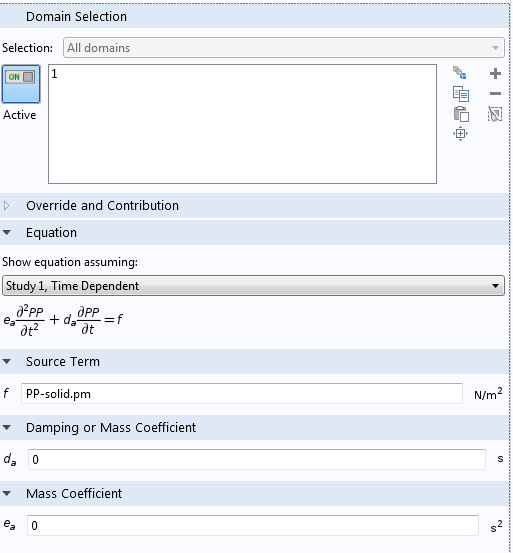Select domain 1 in the selection list
513x553 pixels.
(54, 73)
